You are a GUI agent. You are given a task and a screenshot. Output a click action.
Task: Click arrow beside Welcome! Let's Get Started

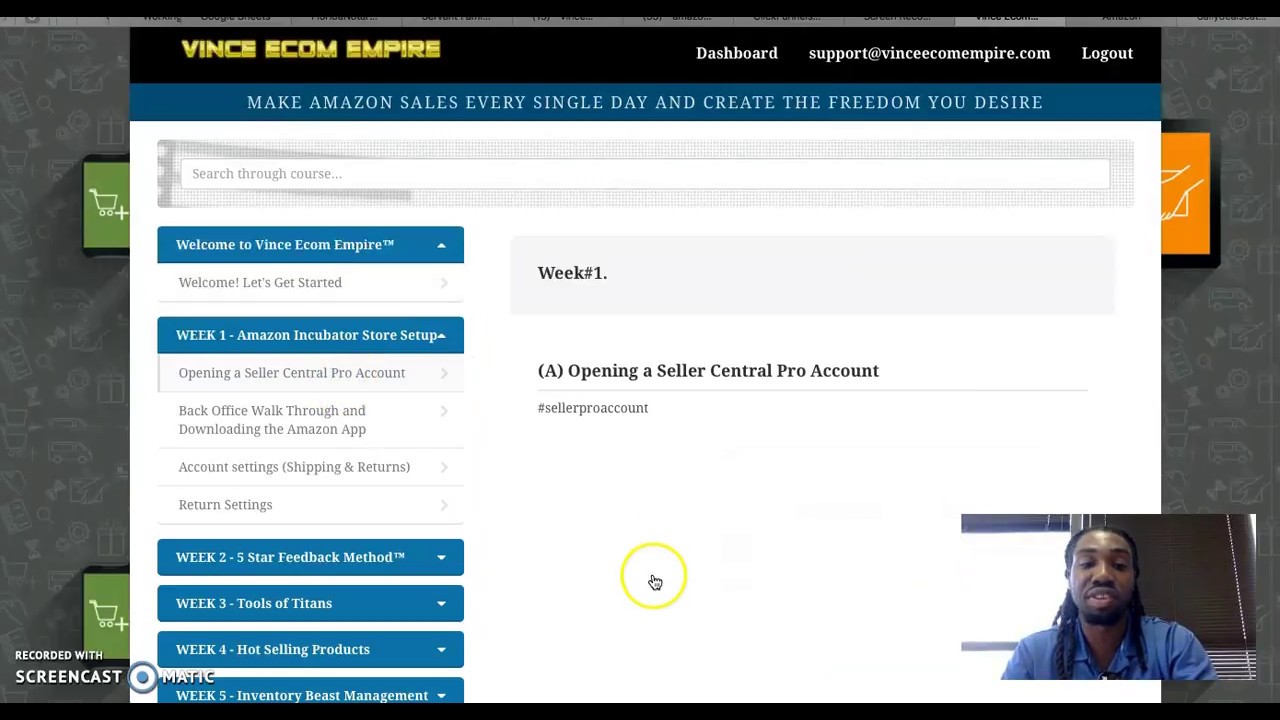tap(443, 283)
